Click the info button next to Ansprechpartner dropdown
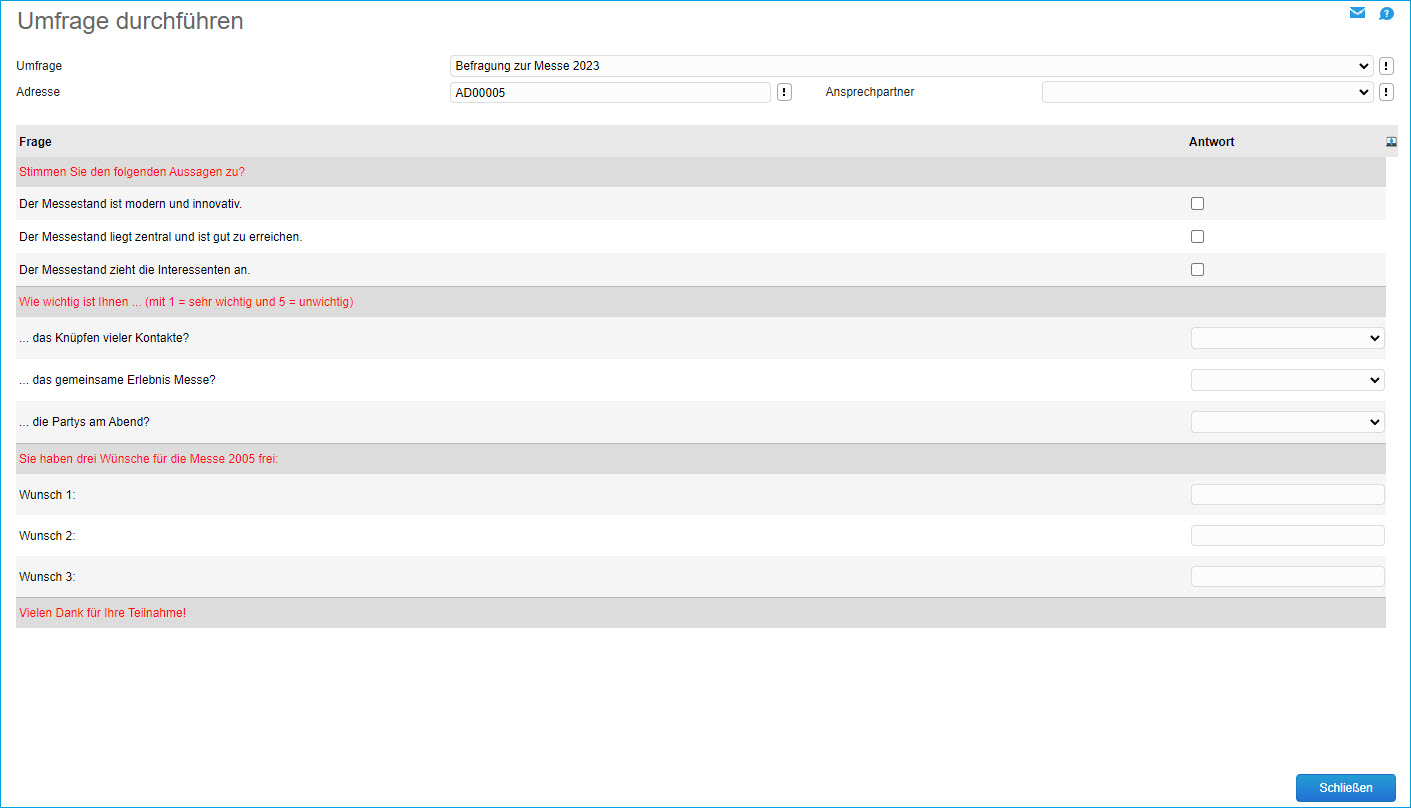 click(x=1386, y=92)
